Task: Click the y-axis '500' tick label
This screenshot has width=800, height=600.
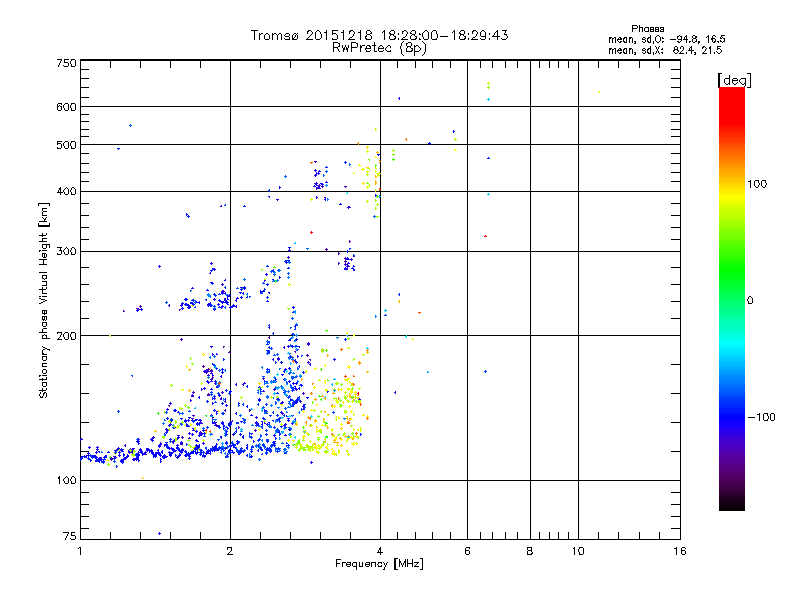Action: 66,145
